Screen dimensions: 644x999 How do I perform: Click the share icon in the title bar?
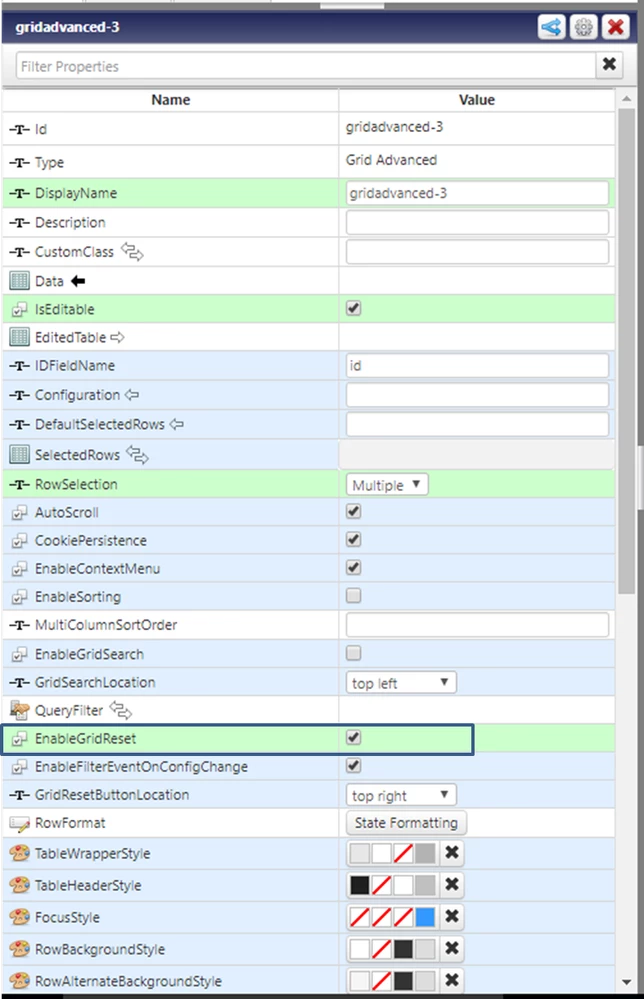pos(552,27)
